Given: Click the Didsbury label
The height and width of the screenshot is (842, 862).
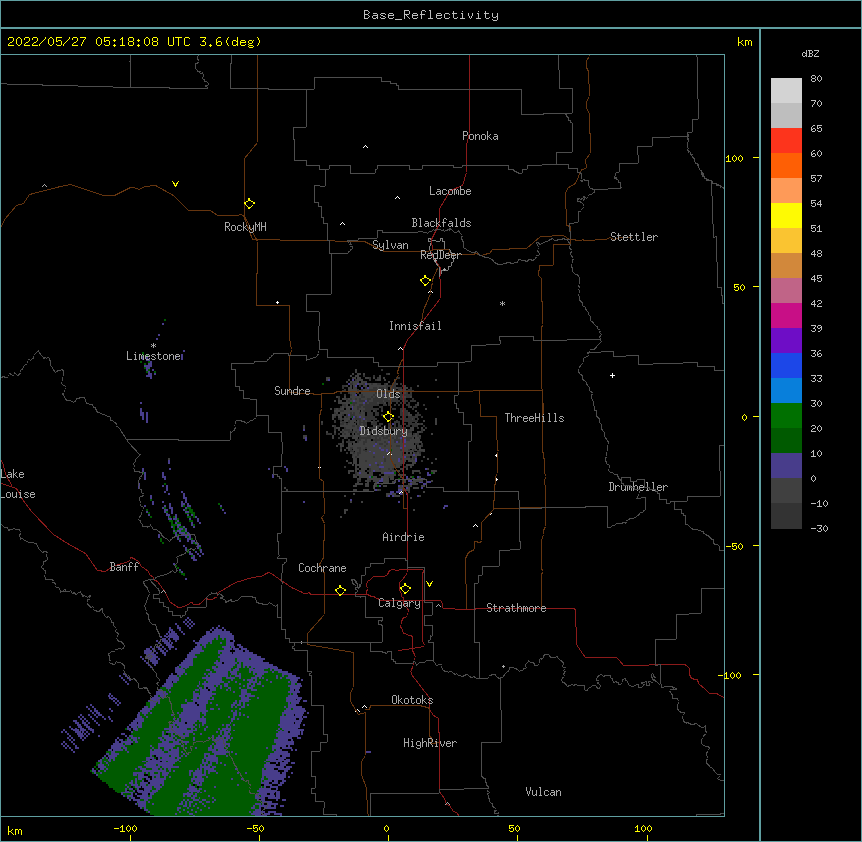Looking at the screenshot, I should [x=384, y=431].
